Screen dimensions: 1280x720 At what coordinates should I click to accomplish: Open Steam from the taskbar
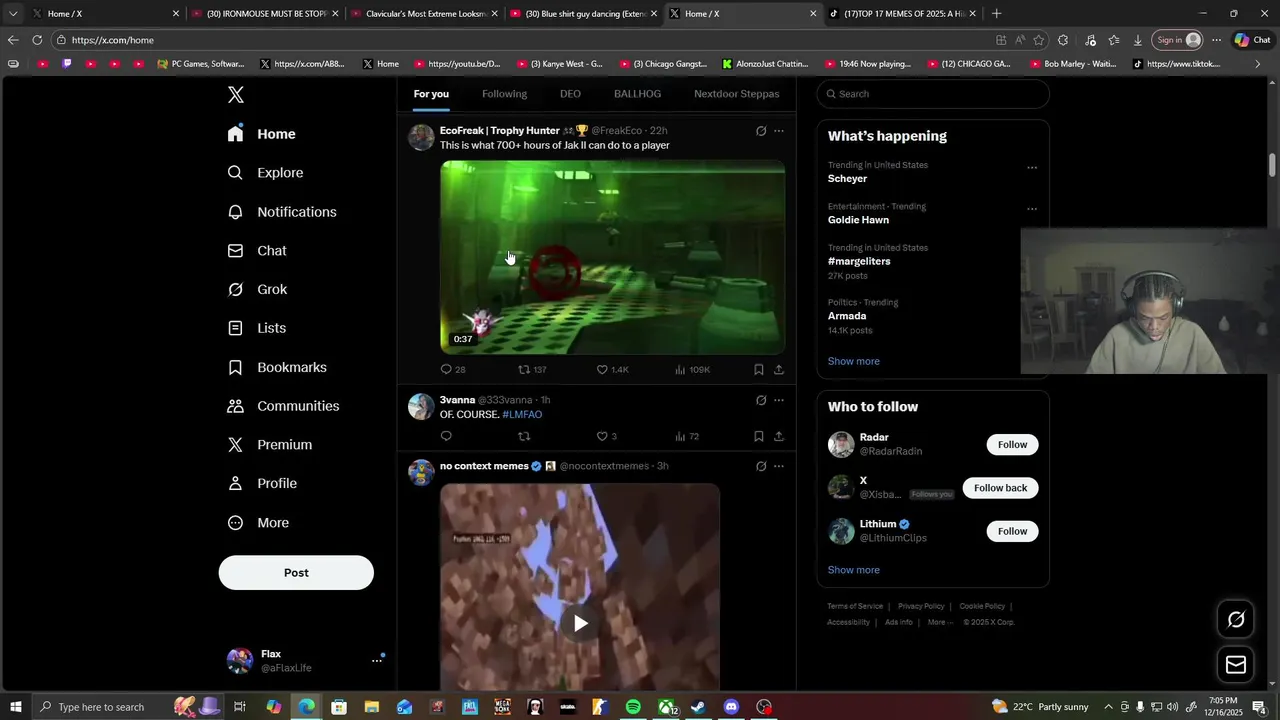698,707
